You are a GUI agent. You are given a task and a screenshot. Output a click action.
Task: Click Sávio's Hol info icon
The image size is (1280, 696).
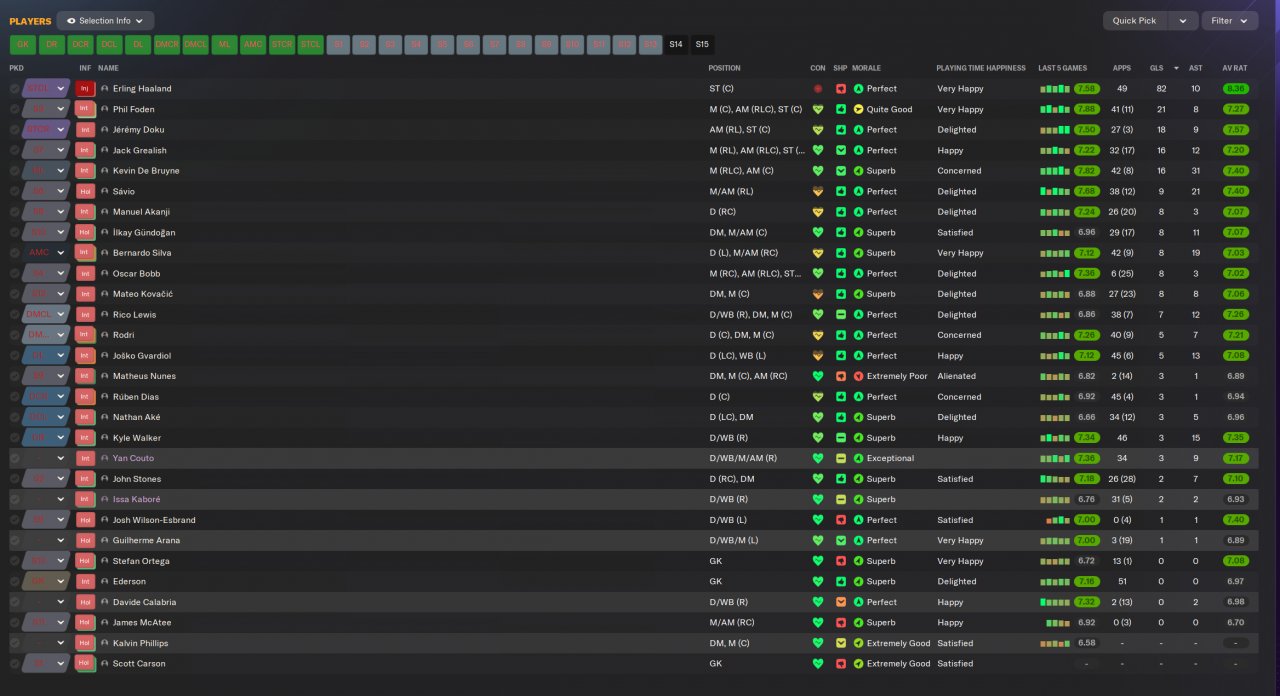(x=86, y=191)
